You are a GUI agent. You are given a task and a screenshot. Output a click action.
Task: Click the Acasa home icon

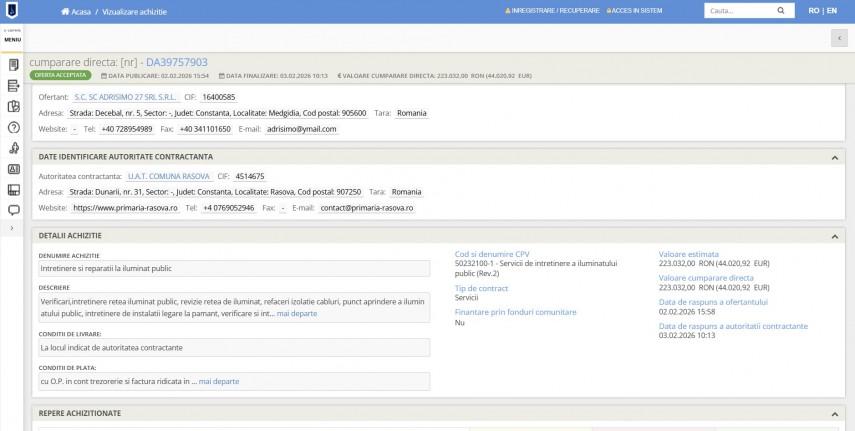click(64, 11)
